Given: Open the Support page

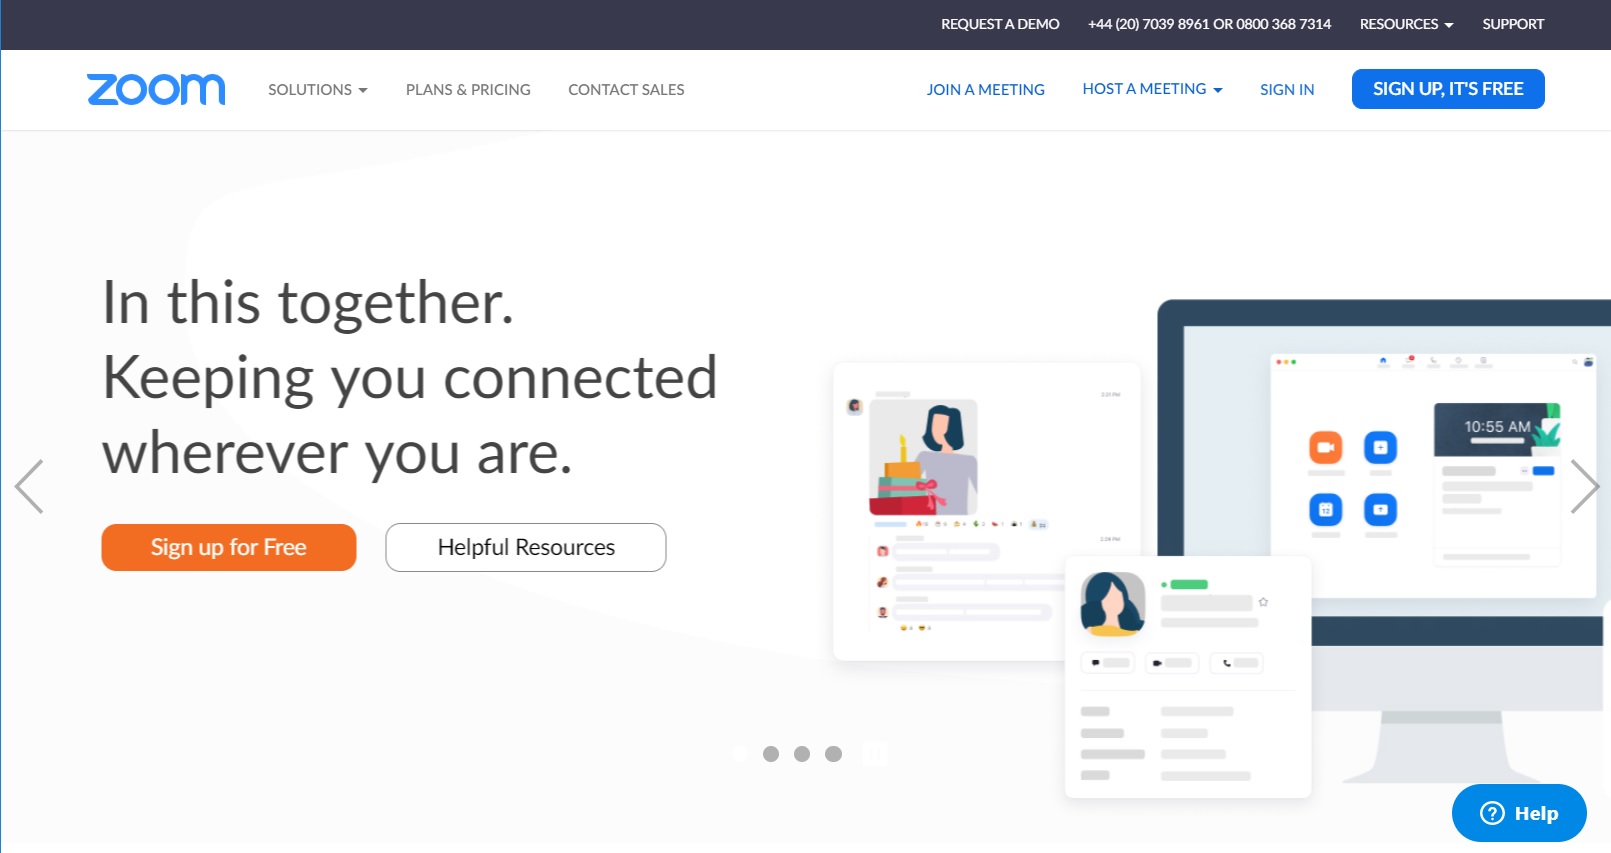Looking at the screenshot, I should tap(1513, 24).
